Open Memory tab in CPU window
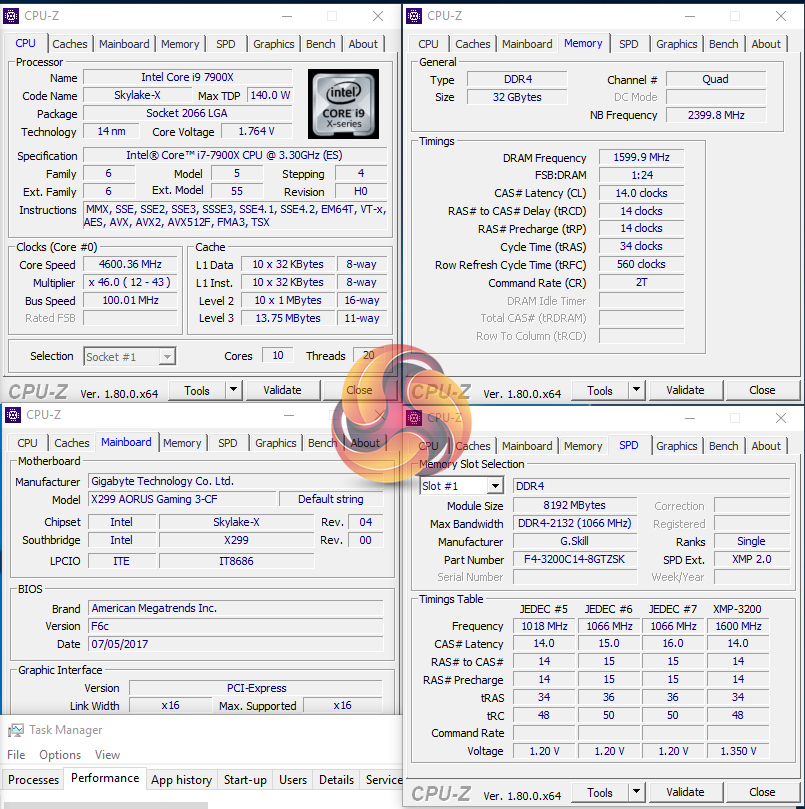 [x=180, y=44]
